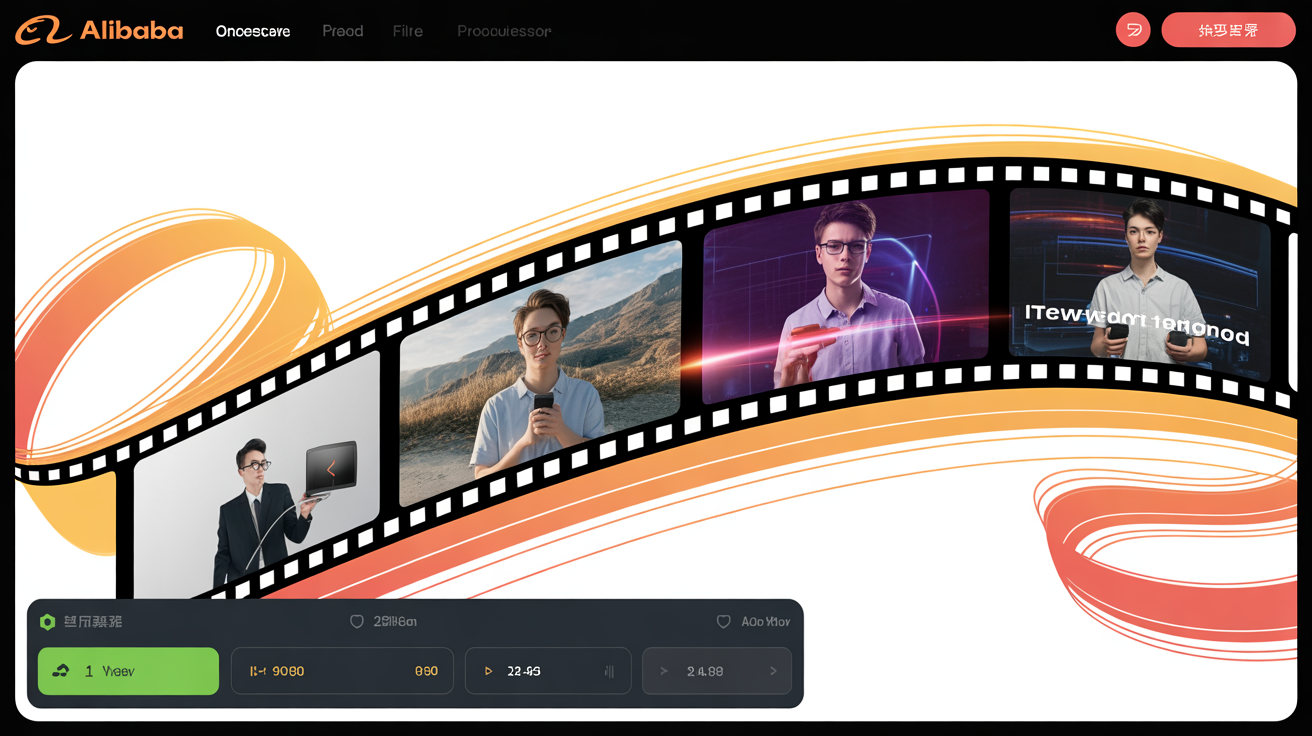Enable the green action switch at panel left
Viewport: 1312px width, 736px height.
pyautogui.click(x=128, y=671)
